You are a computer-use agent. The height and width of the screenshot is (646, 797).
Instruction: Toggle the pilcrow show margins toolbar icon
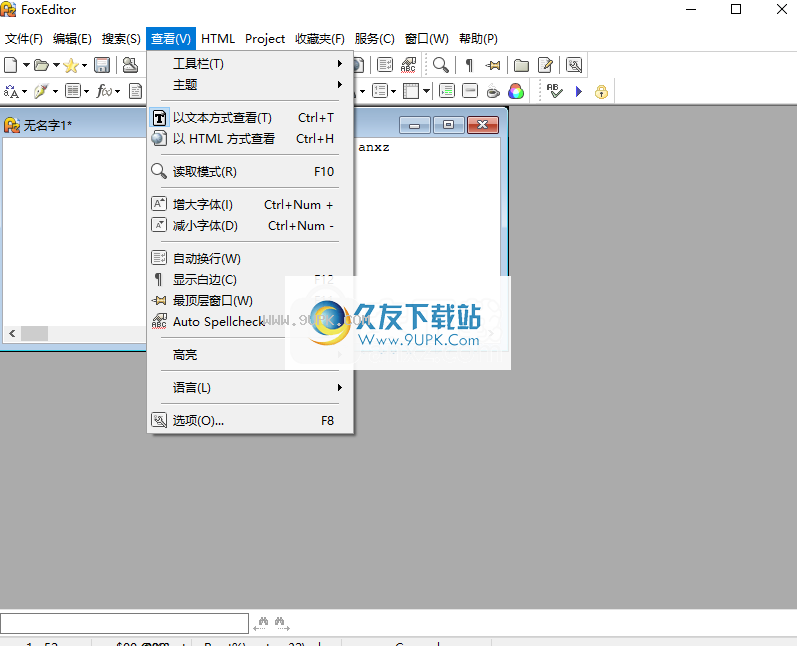(x=469, y=65)
